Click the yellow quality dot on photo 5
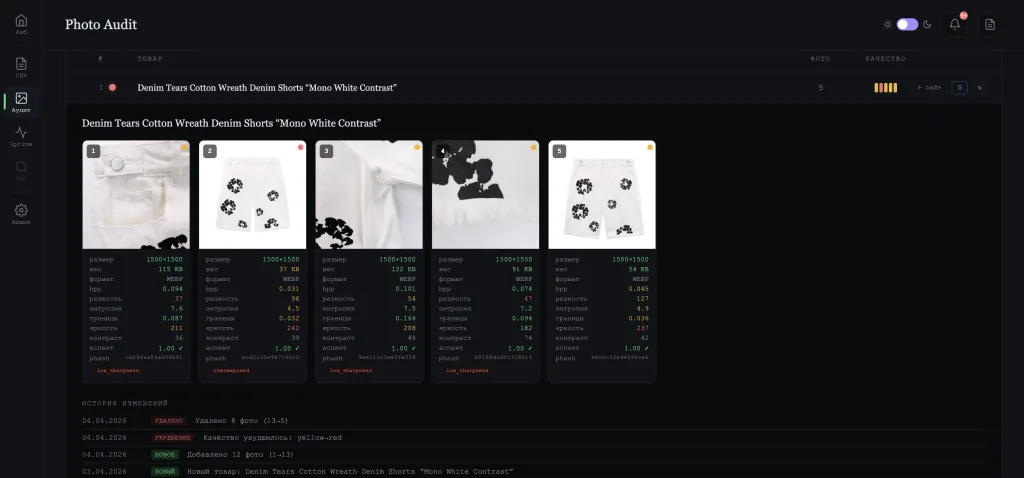The width and height of the screenshot is (1024, 478). (650, 148)
